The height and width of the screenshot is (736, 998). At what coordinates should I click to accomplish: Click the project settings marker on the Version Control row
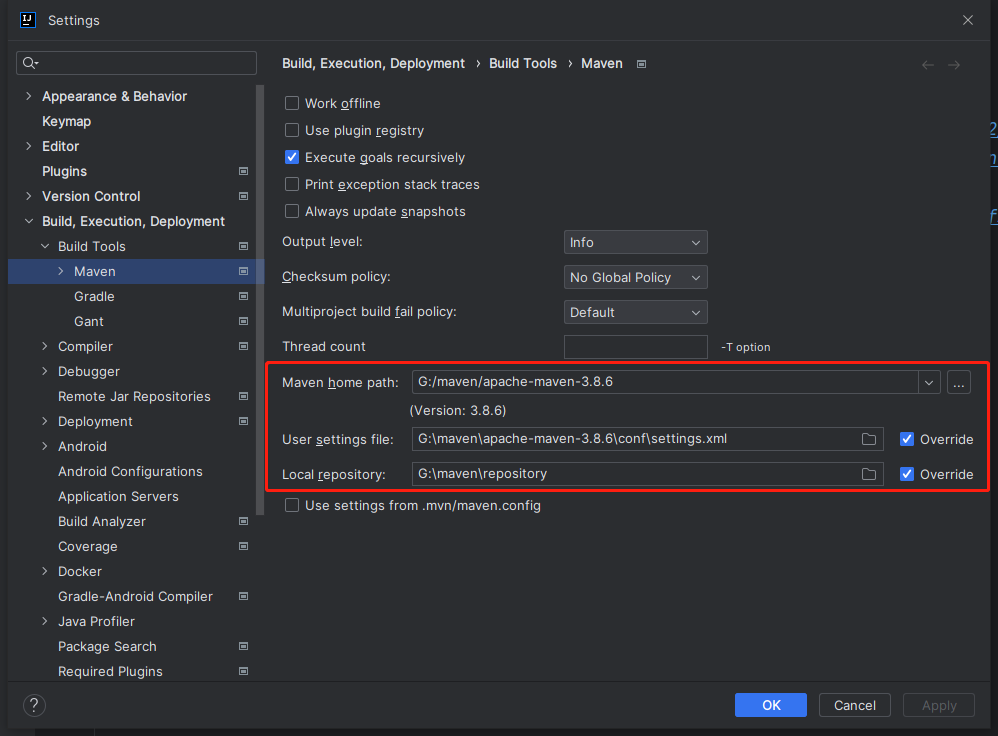click(x=243, y=196)
